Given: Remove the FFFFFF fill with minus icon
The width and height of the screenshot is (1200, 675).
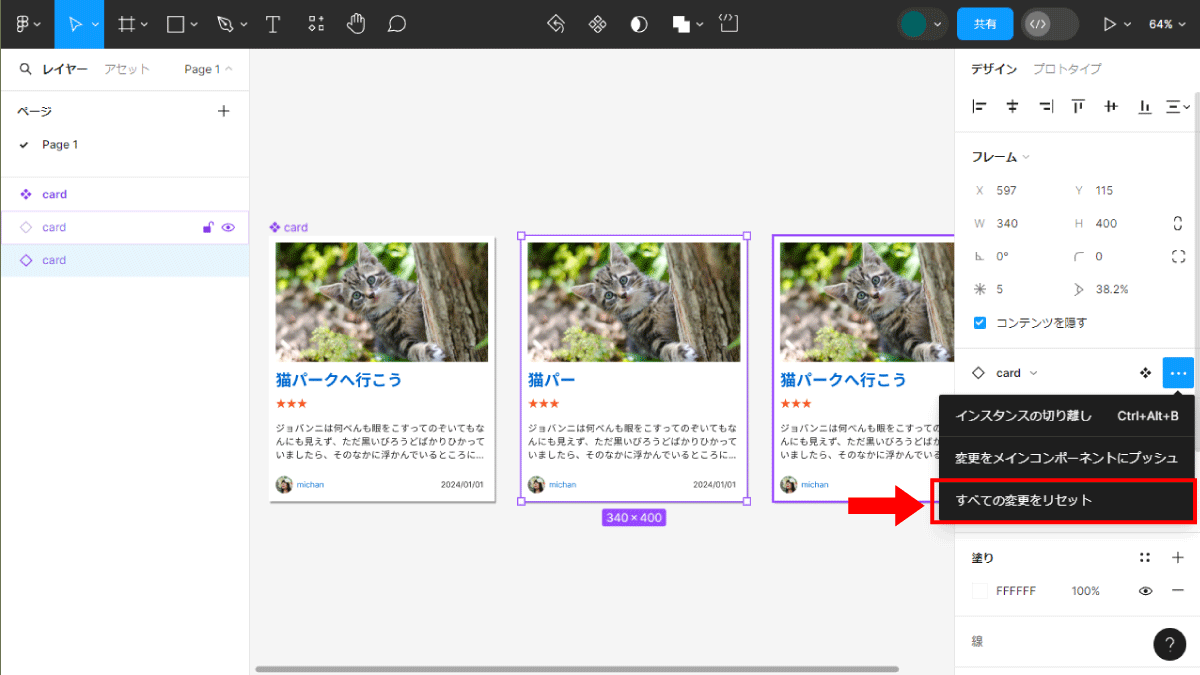Looking at the screenshot, I should coord(1177,591).
